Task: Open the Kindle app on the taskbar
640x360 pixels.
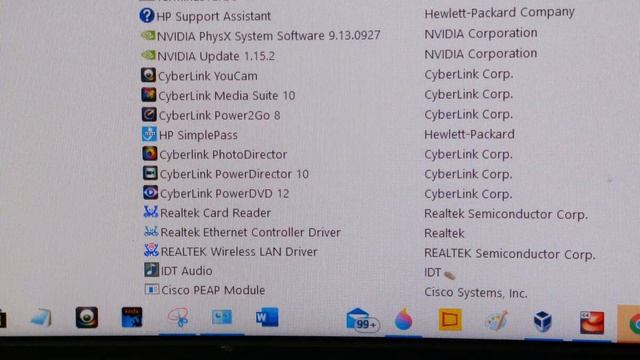Action: click(x=132, y=318)
